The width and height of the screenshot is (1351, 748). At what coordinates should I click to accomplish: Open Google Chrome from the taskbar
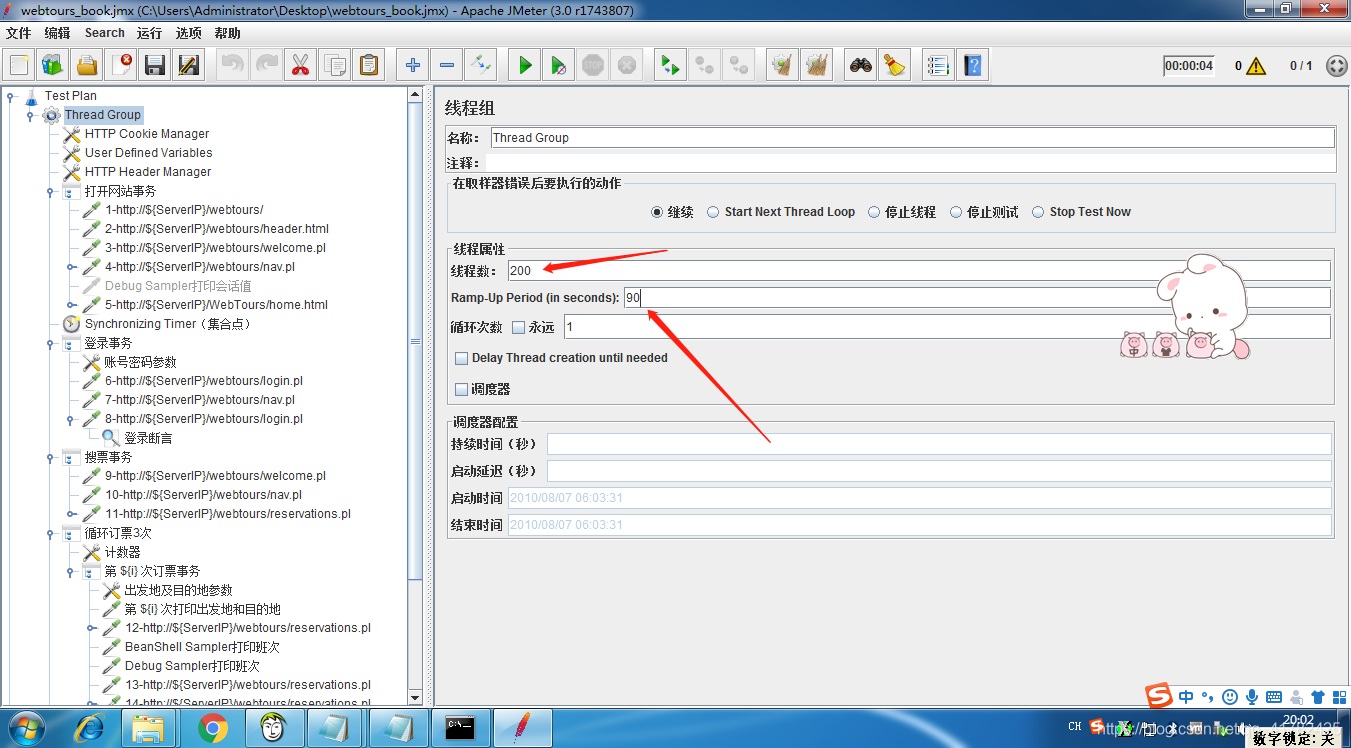(x=211, y=729)
